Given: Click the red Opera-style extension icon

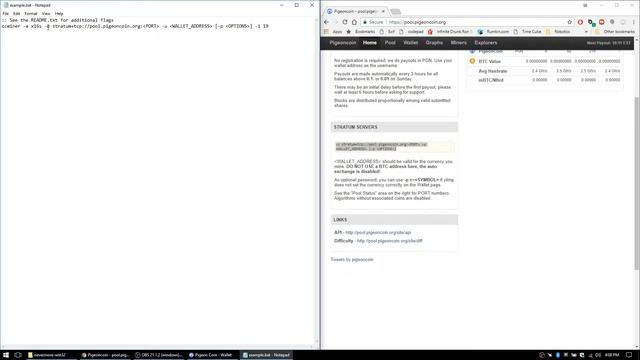Looking at the screenshot, I should [580, 22].
